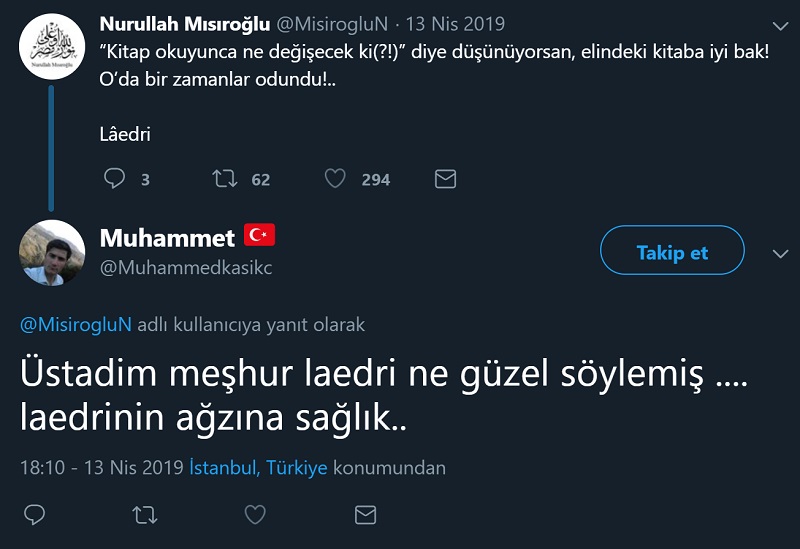This screenshot has width=800, height=549.
Task: Open options chevron on Nurullah Mısıroğlu's tweet
Action: (781, 24)
